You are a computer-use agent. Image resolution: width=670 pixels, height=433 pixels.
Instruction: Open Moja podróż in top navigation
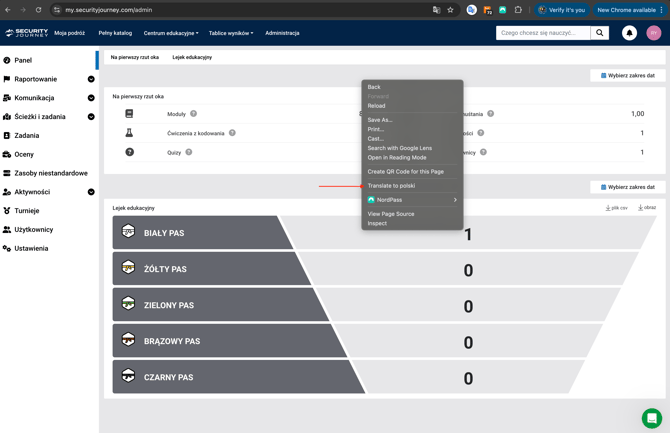click(70, 33)
